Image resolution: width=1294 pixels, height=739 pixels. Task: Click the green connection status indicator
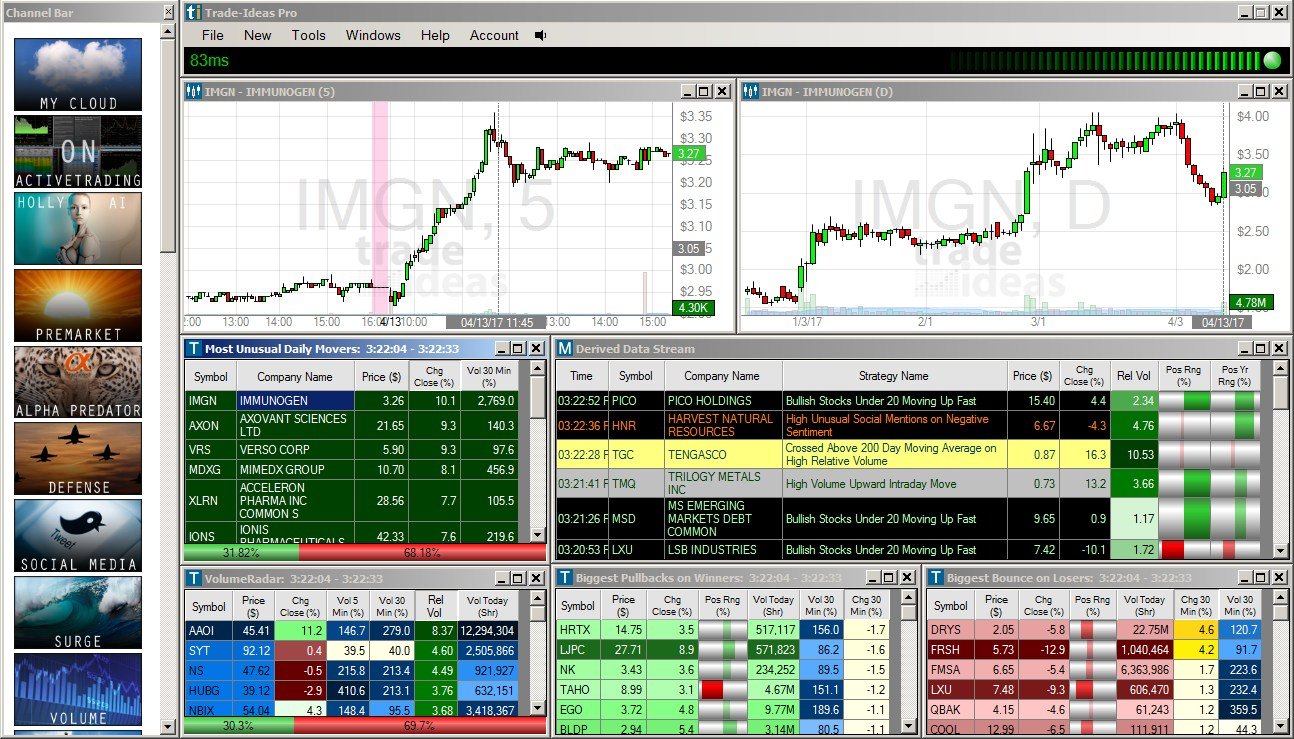[x=1272, y=60]
